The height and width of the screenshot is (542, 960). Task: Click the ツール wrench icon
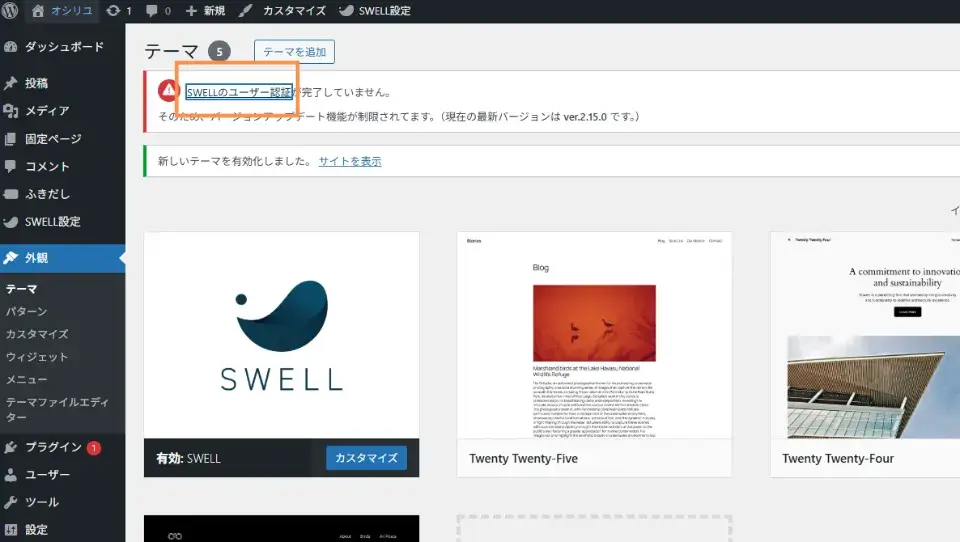[10, 502]
